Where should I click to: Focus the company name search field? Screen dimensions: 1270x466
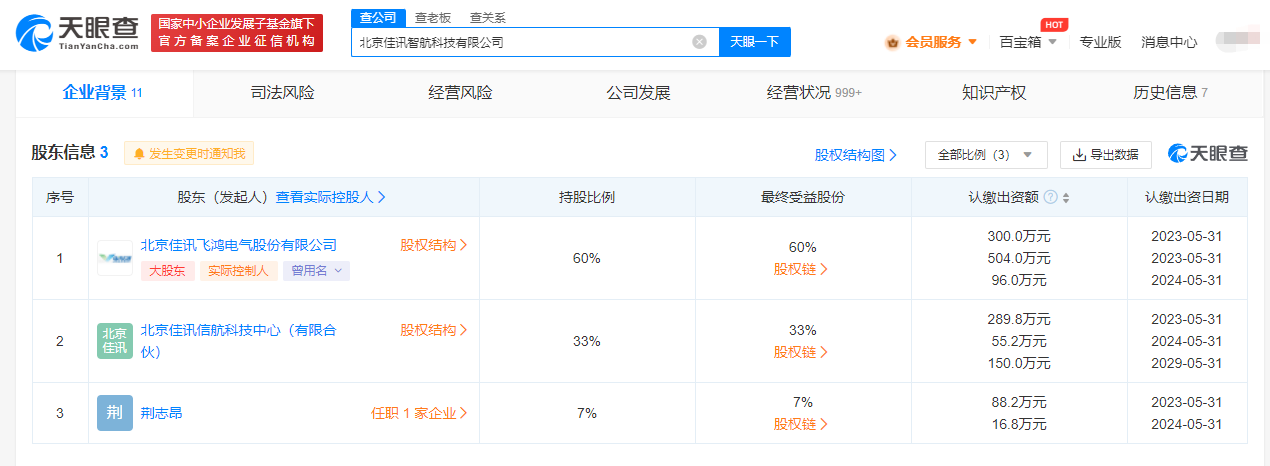(535, 42)
